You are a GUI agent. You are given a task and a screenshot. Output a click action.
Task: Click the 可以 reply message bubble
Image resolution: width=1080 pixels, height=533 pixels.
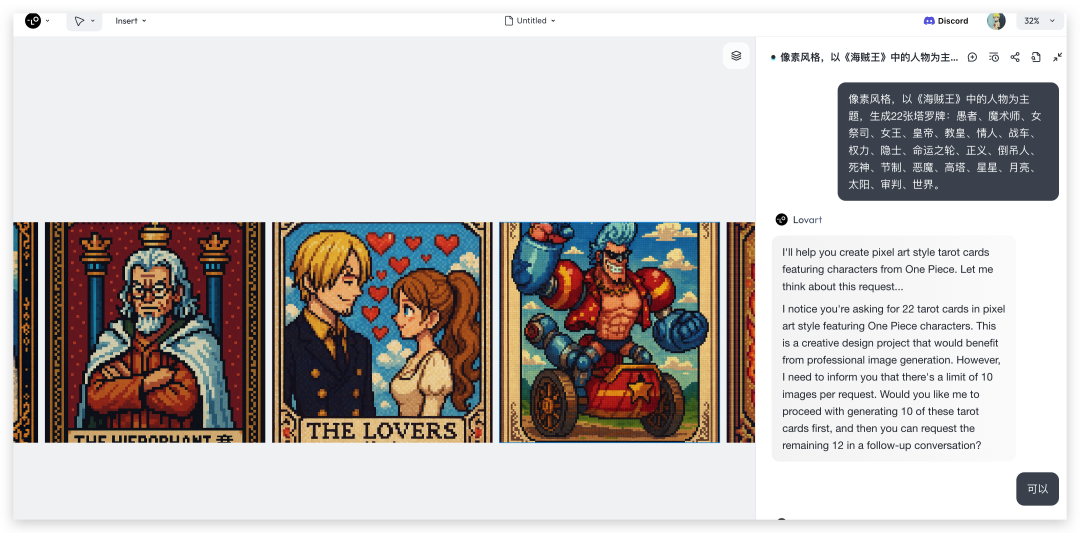click(x=1037, y=489)
